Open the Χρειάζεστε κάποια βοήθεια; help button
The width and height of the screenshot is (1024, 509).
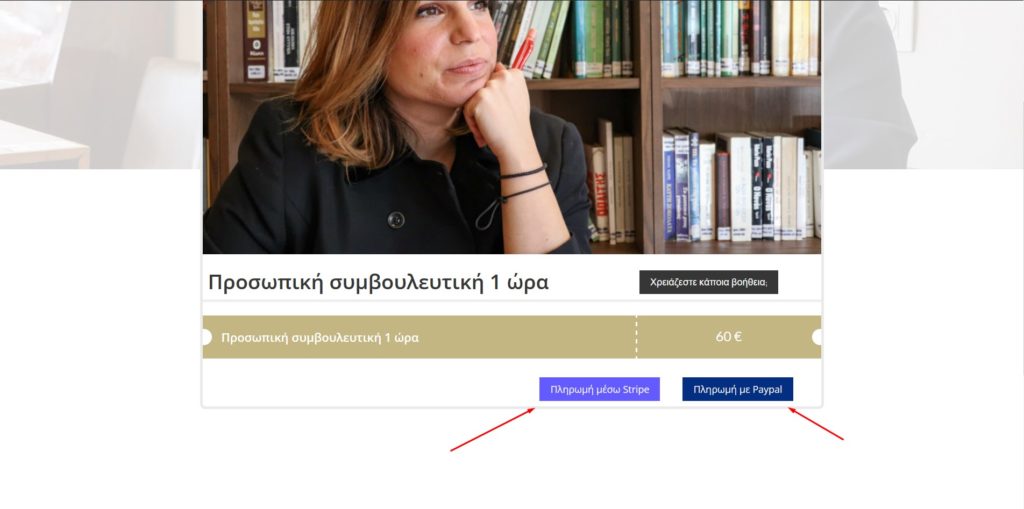click(x=709, y=282)
